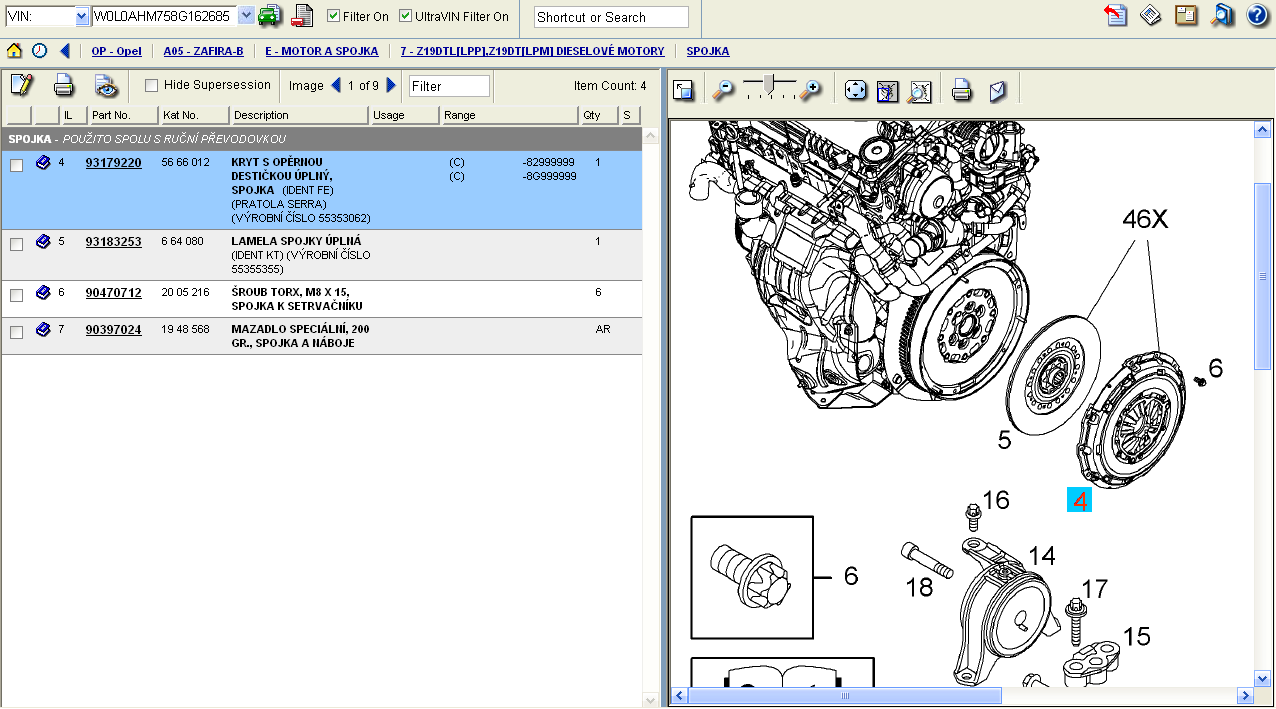Uncheck UltraVIN Filter On
The width and height of the screenshot is (1276, 709).
coord(406,16)
